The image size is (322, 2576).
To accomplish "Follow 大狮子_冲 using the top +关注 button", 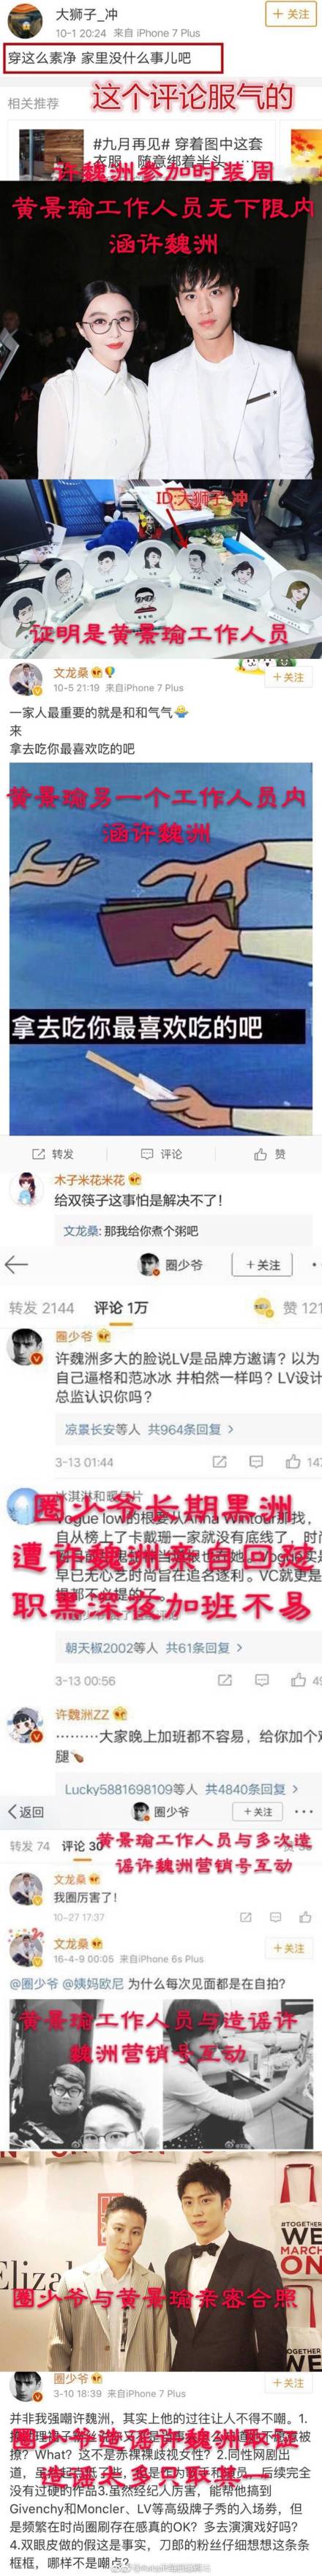I will pyautogui.click(x=292, y=15).
